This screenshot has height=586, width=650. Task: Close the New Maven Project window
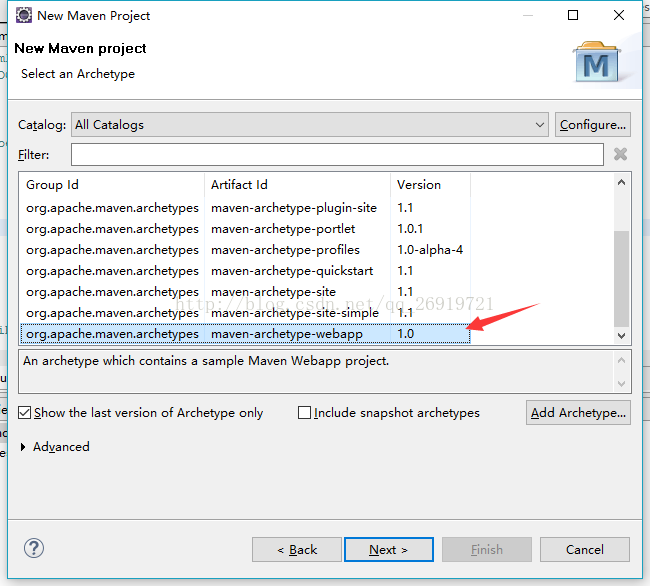618,15
